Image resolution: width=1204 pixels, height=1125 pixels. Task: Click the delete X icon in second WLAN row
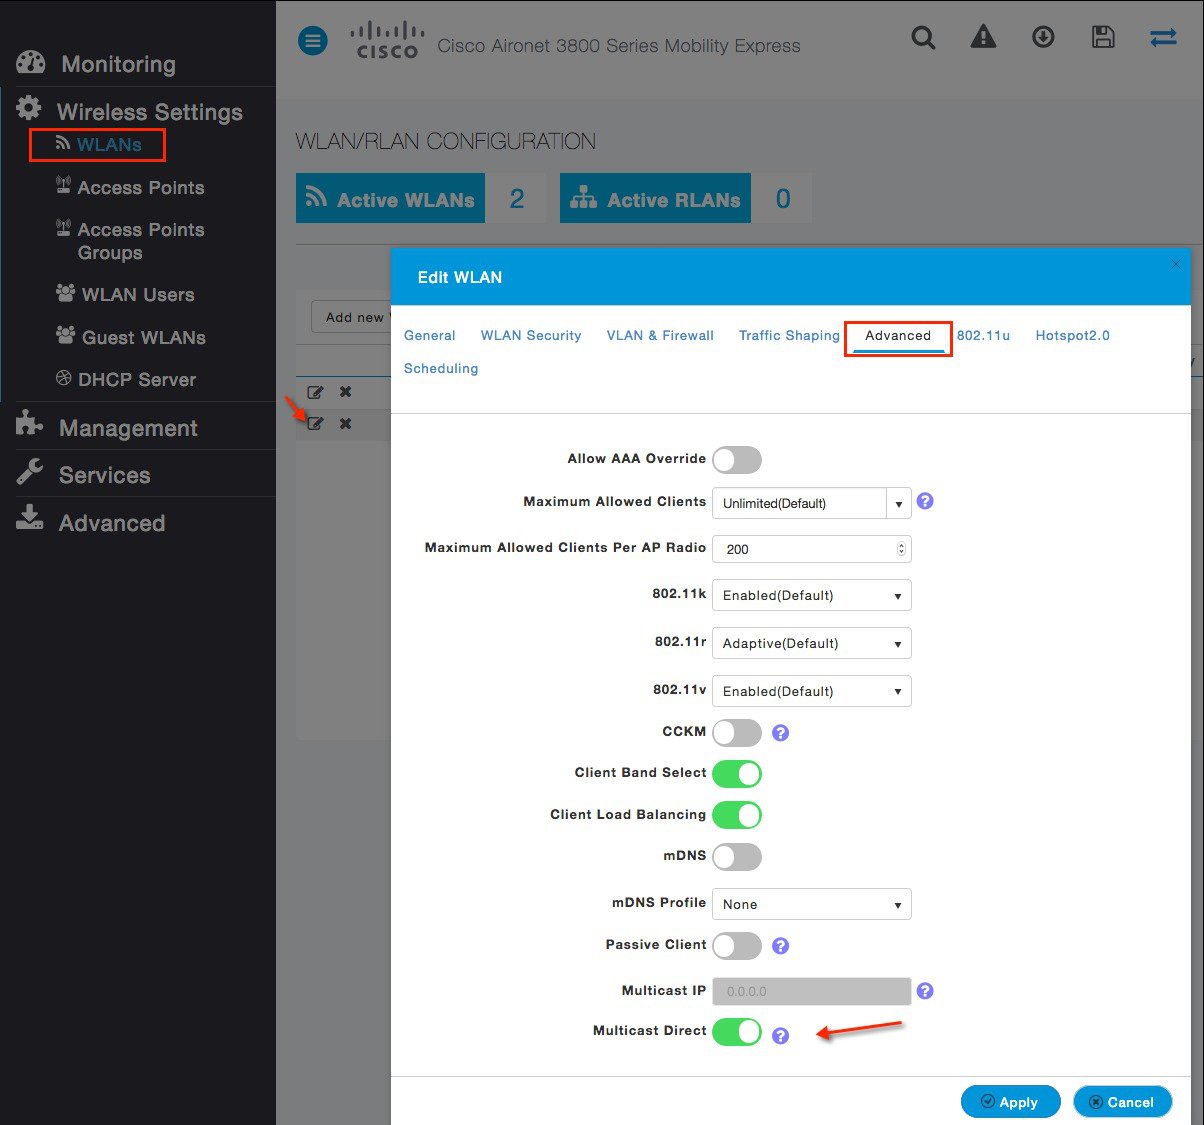pyautogui.click(x=345, y=424)
